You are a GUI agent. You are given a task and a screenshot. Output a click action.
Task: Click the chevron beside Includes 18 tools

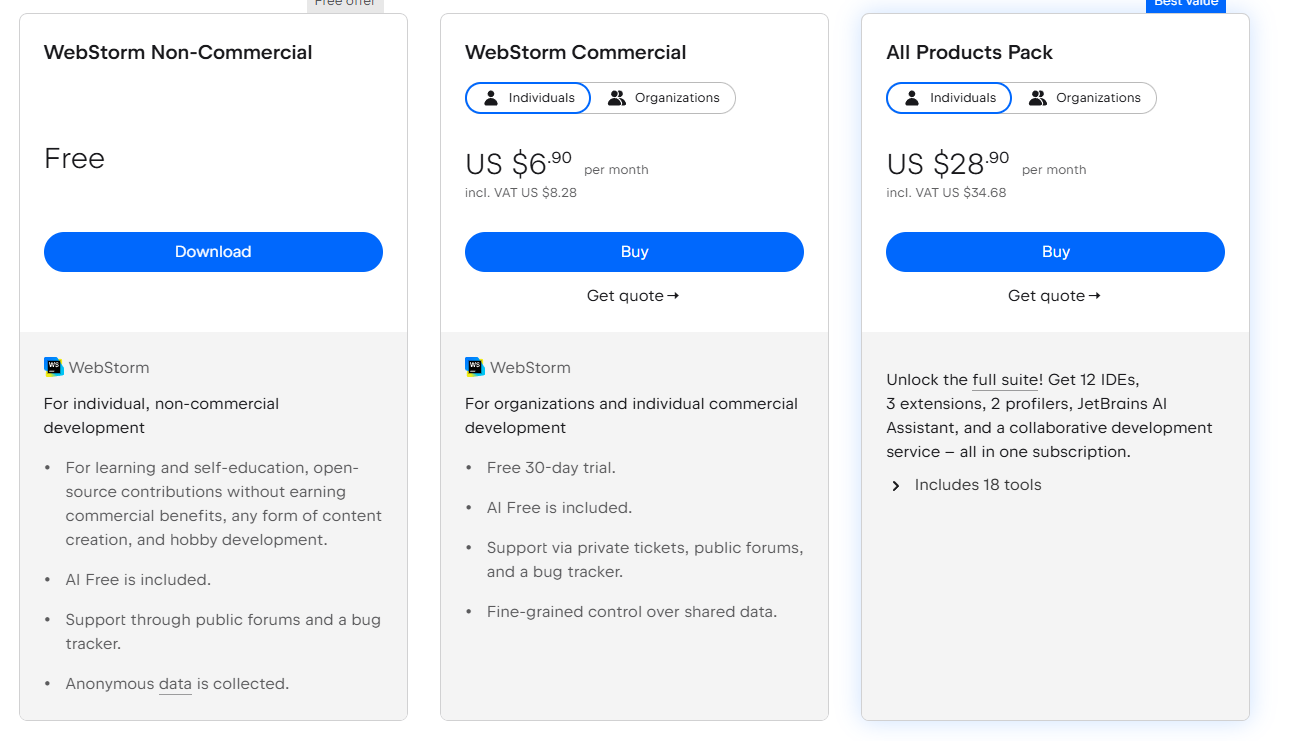(896, 486)
